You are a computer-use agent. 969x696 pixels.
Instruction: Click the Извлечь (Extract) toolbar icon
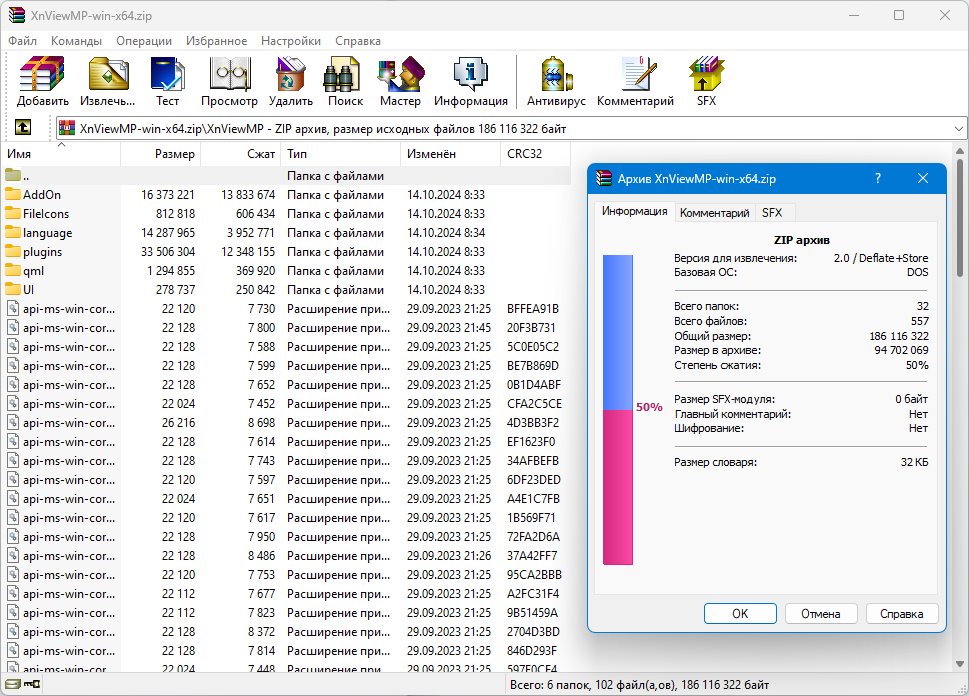(x=108, y=82)
